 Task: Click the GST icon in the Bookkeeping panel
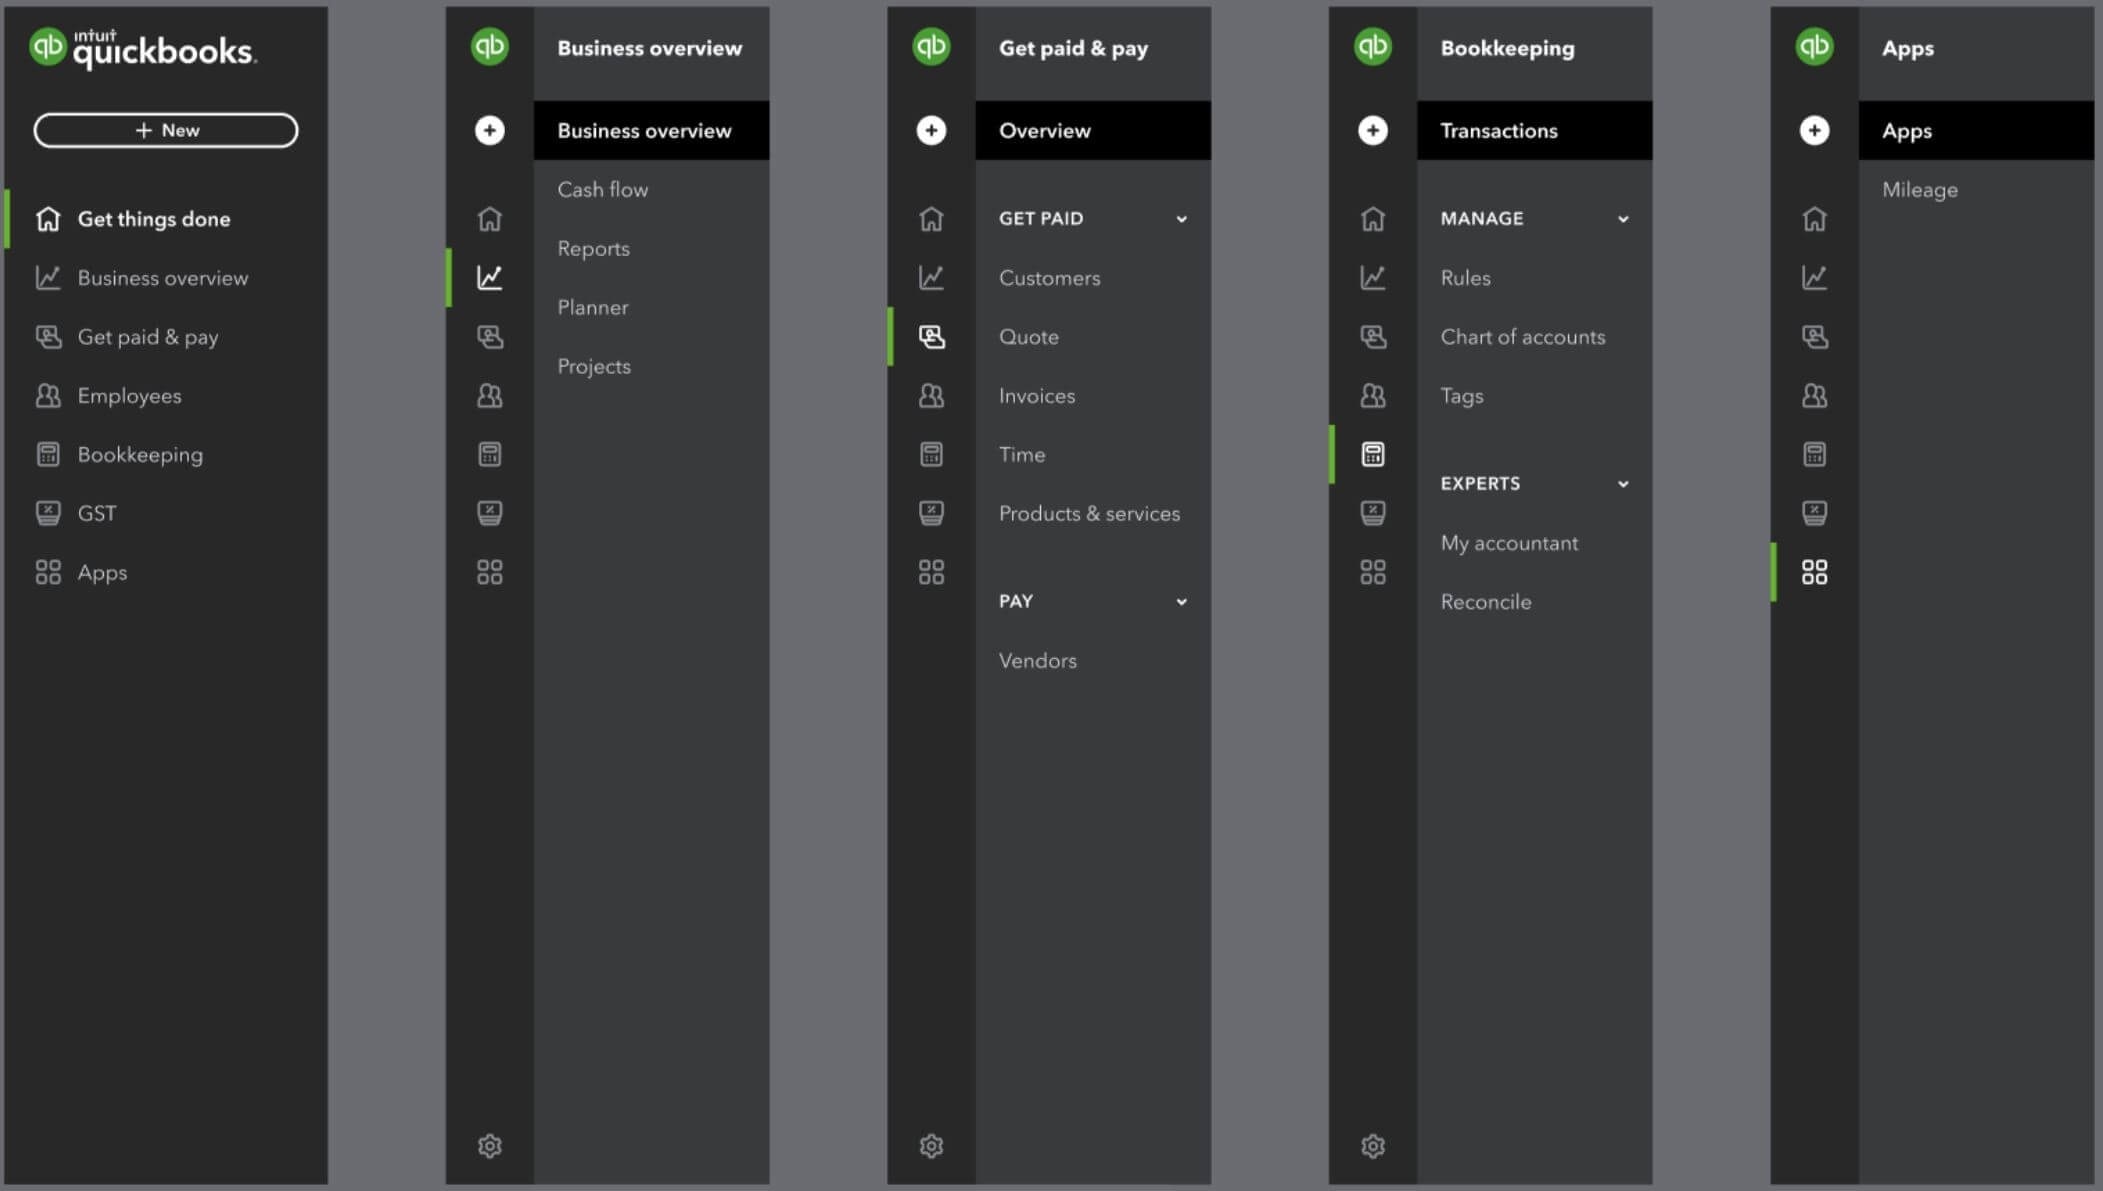1373,514
